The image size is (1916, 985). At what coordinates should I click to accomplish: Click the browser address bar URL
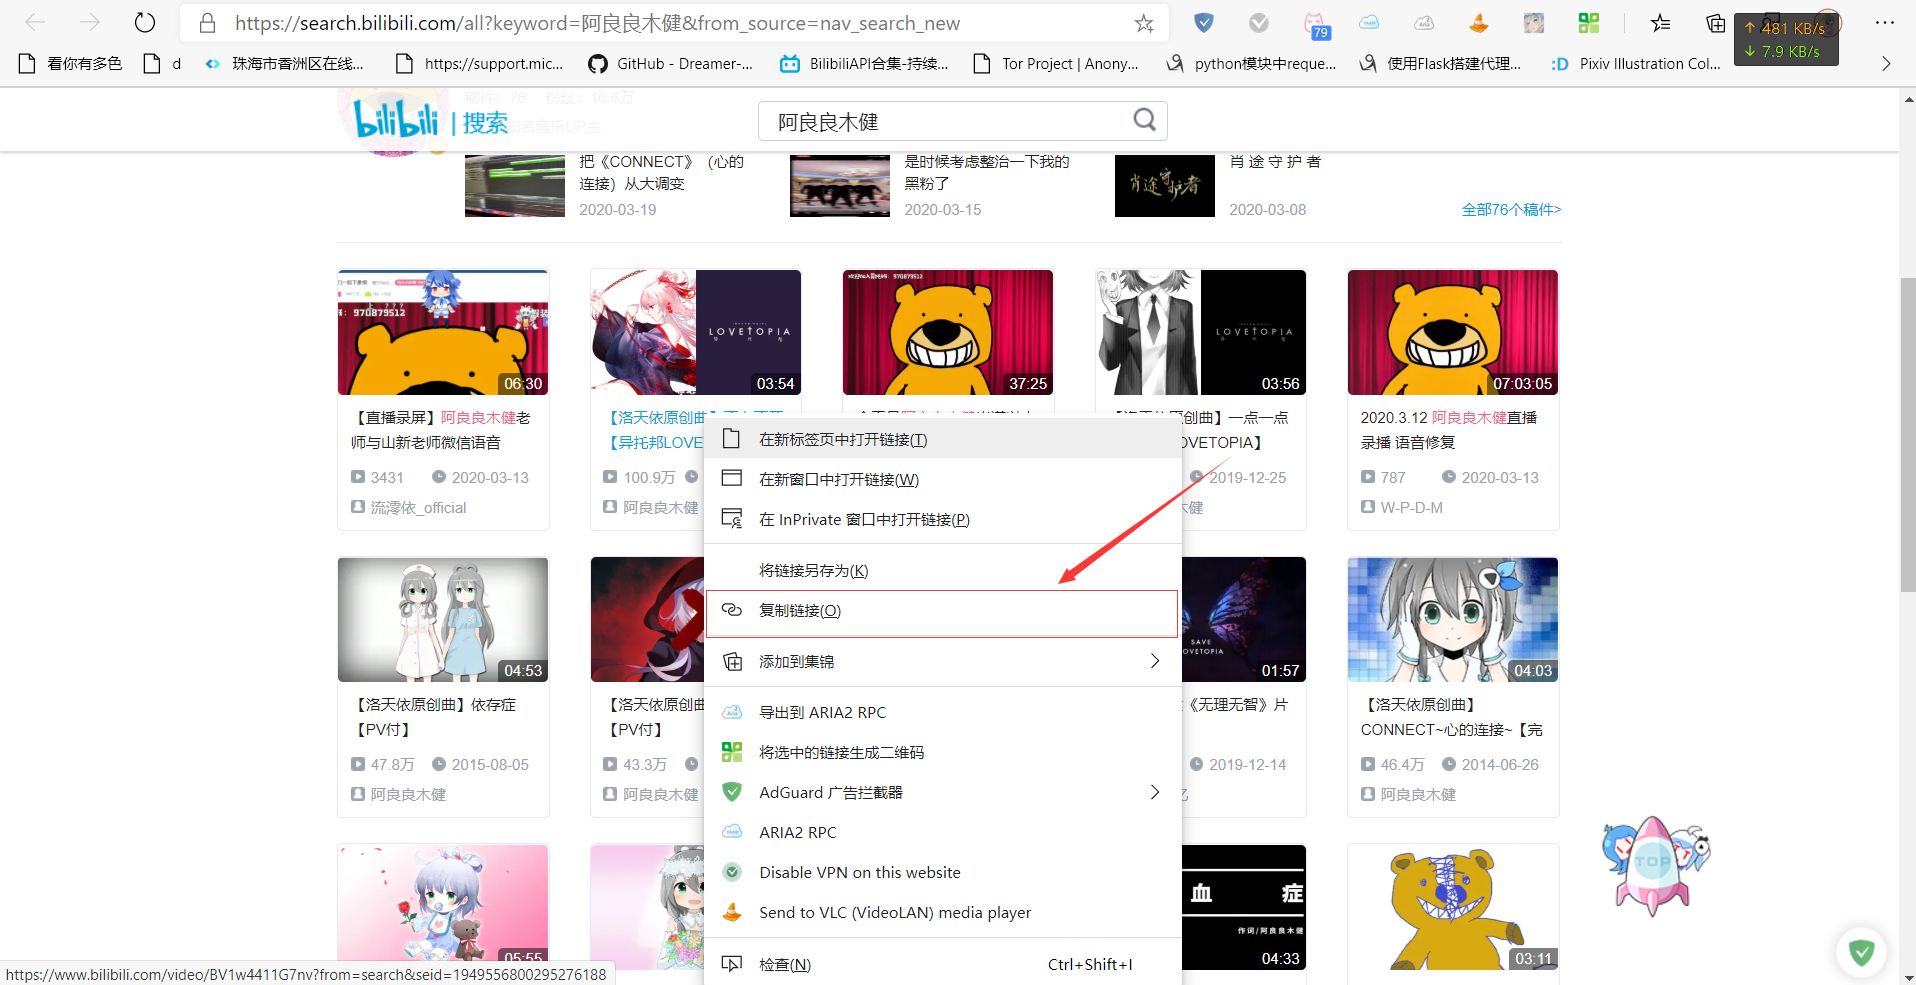tap(597, 23)
